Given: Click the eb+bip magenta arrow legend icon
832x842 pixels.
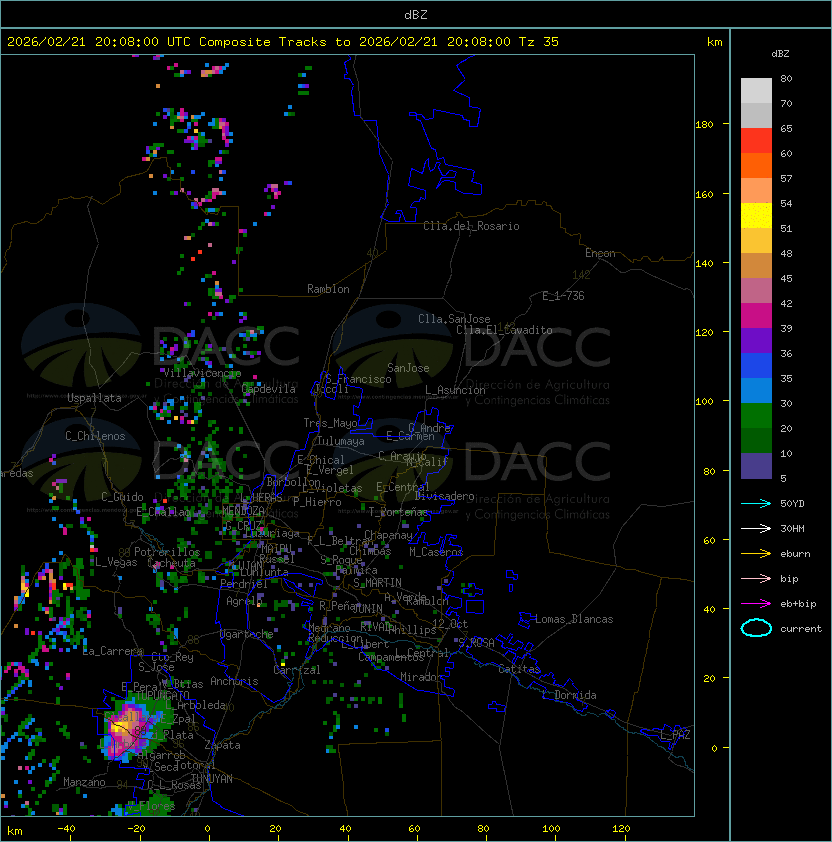Looking at the screenshot, I should click(756, 604).
